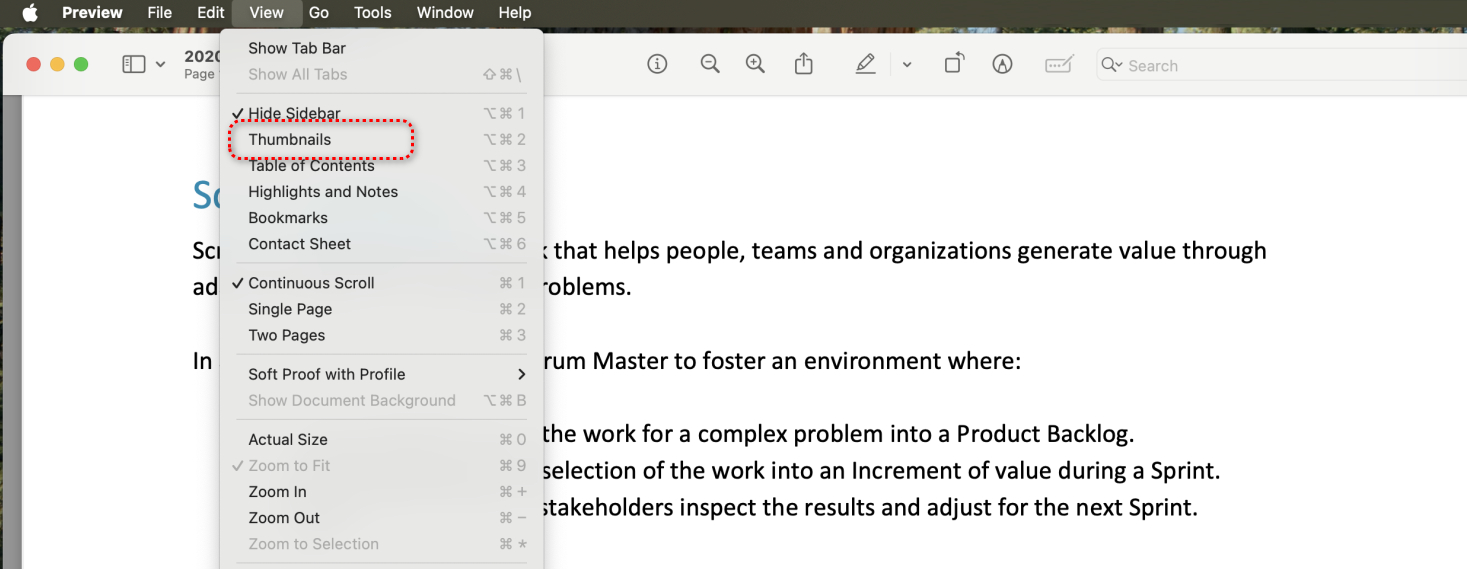This screenshot has width=1467, height=569.
Task: Click the zoom in magnifier icon
Action: pos(755,65)
